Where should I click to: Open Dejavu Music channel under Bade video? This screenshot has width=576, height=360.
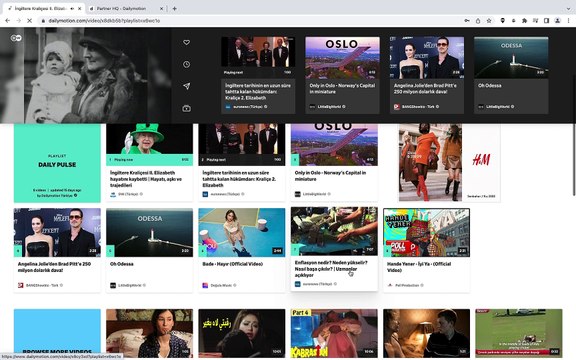(221, 285)
